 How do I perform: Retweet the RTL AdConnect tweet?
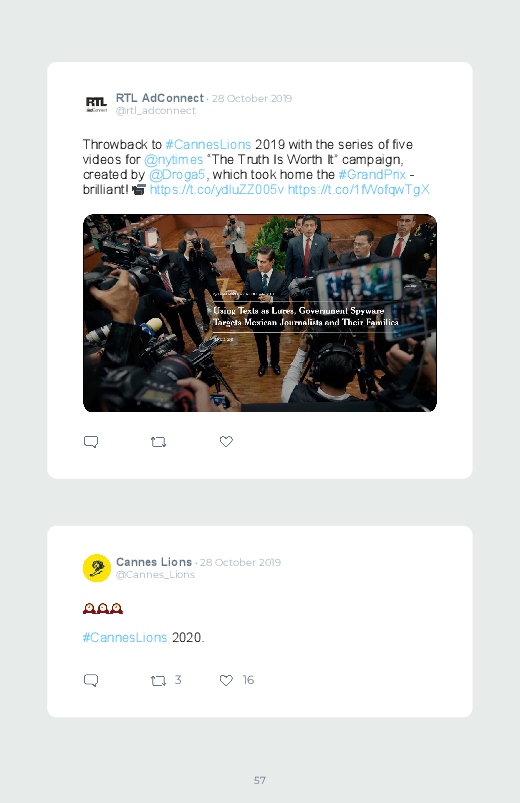click(158, 442)
